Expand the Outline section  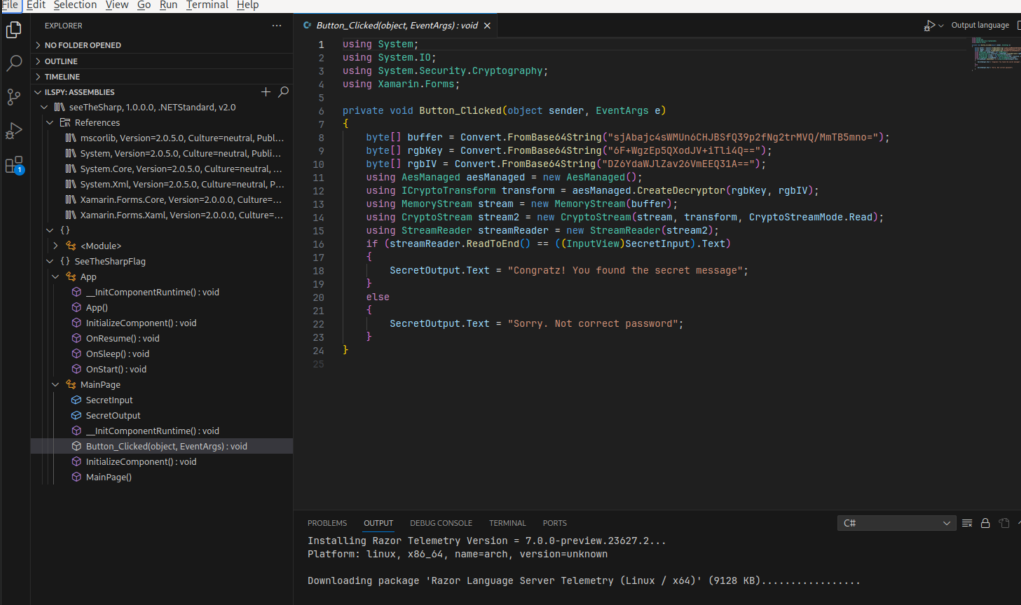coord(61,61)
